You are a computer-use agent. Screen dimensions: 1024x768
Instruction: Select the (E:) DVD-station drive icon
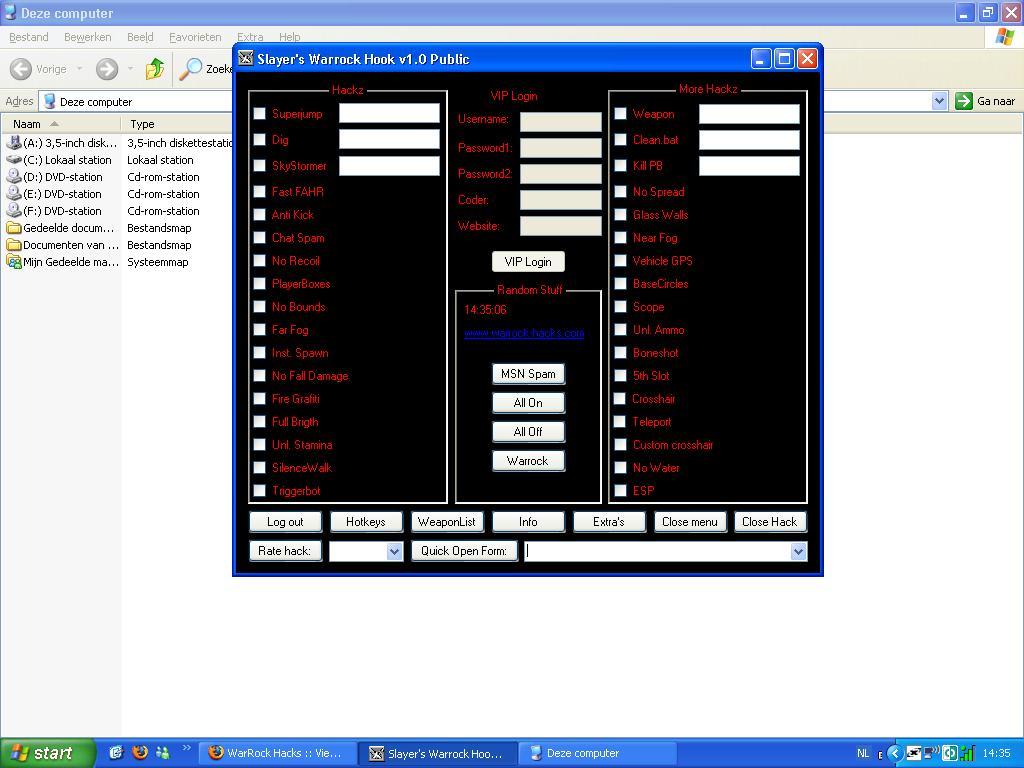14,193
